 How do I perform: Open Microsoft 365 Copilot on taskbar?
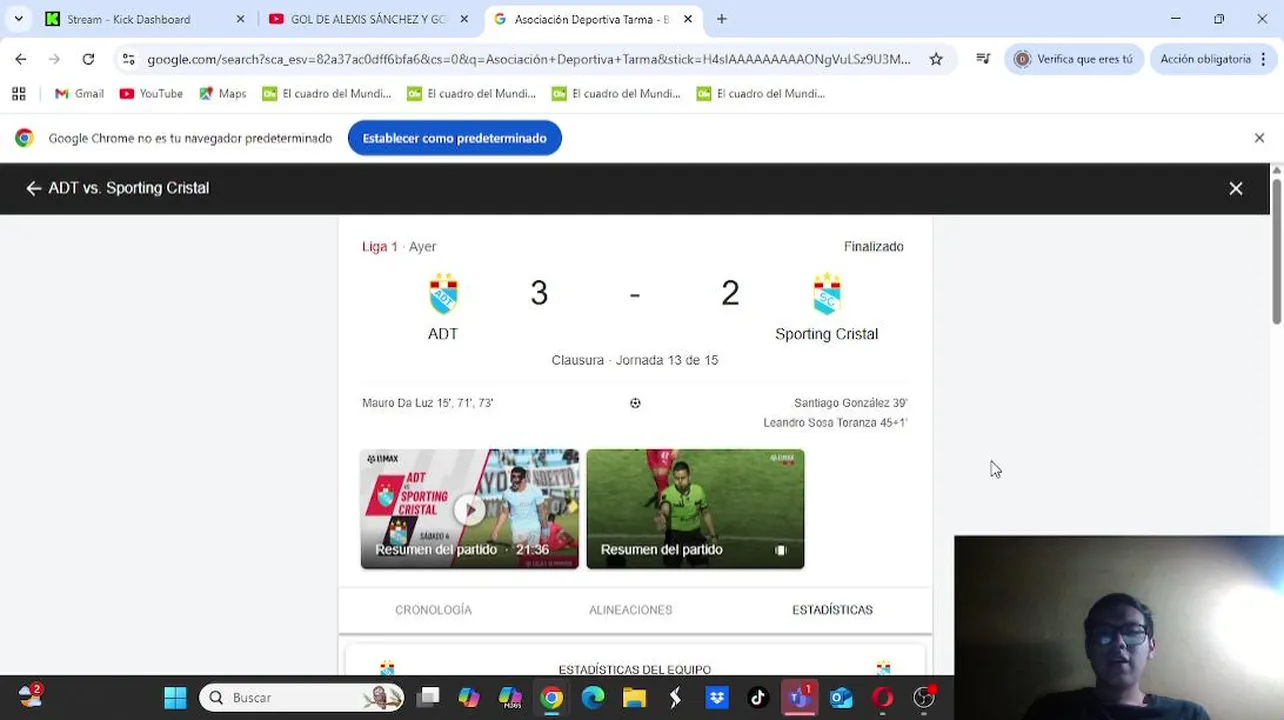[x=510, y=698]
